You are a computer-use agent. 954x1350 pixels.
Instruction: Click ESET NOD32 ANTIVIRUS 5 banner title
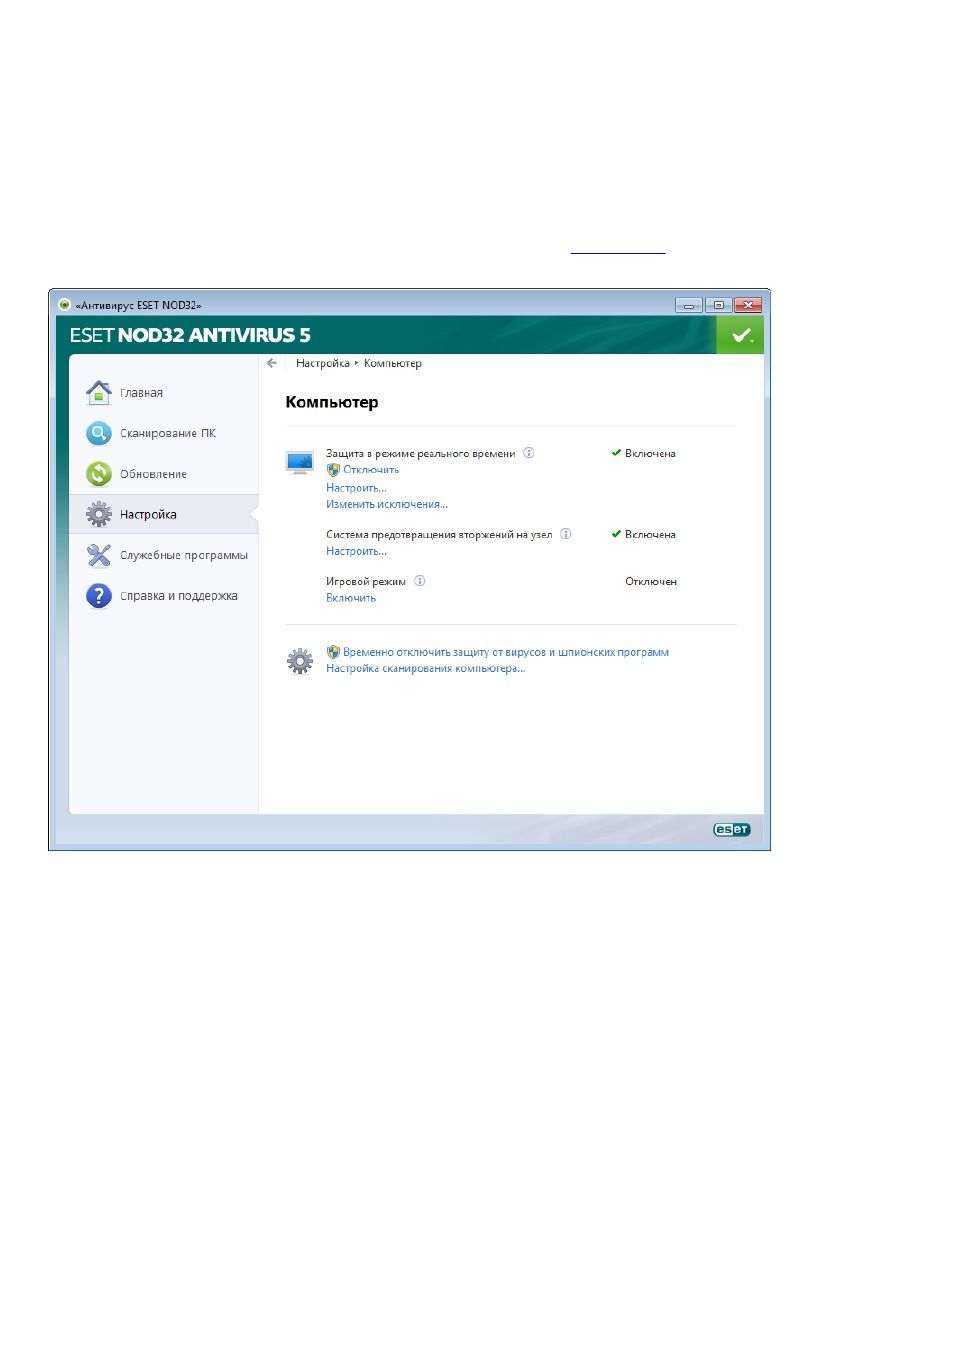click(190, 335)
